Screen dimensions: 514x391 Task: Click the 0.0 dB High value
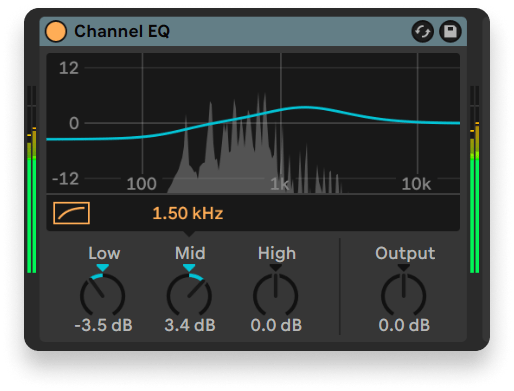[276, 325]
